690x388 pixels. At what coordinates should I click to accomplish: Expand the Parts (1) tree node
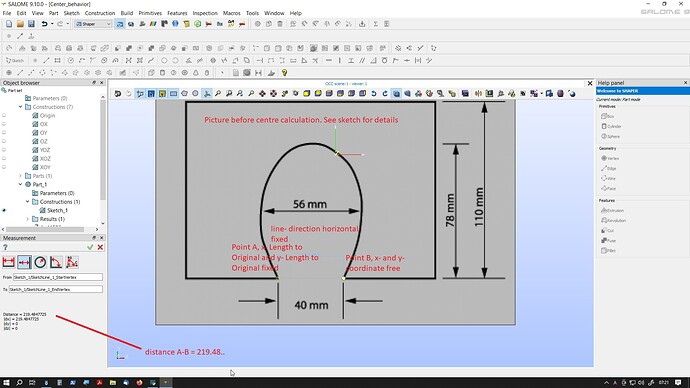[x=20, y=176]
